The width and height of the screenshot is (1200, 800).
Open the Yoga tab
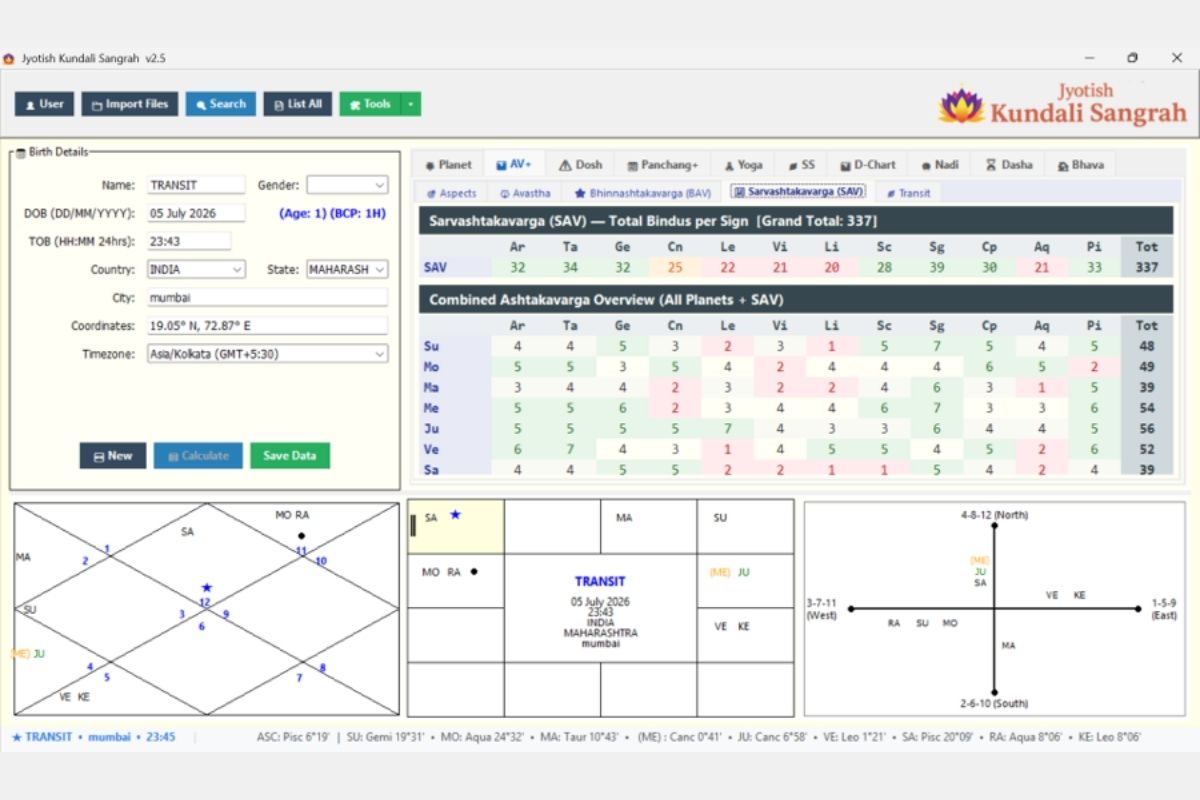click(x=743, y=165)
